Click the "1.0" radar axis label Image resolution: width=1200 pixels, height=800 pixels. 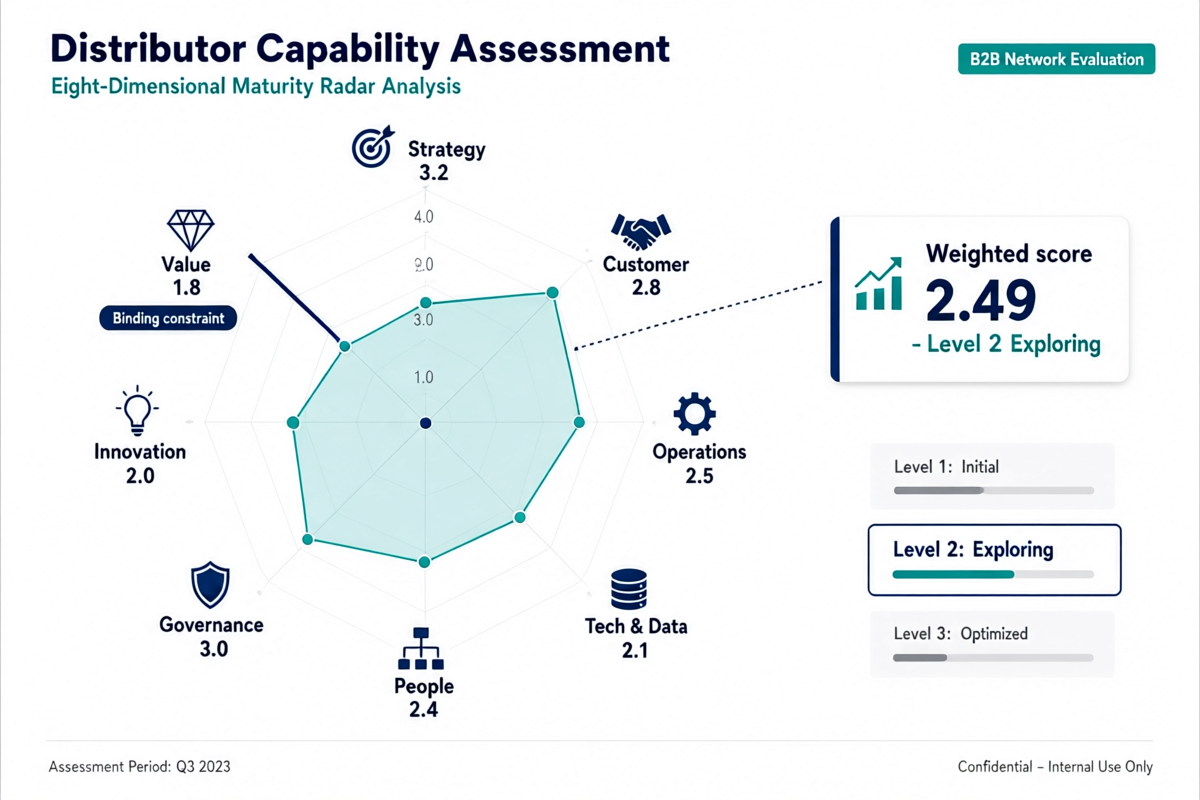coord(422,377)
